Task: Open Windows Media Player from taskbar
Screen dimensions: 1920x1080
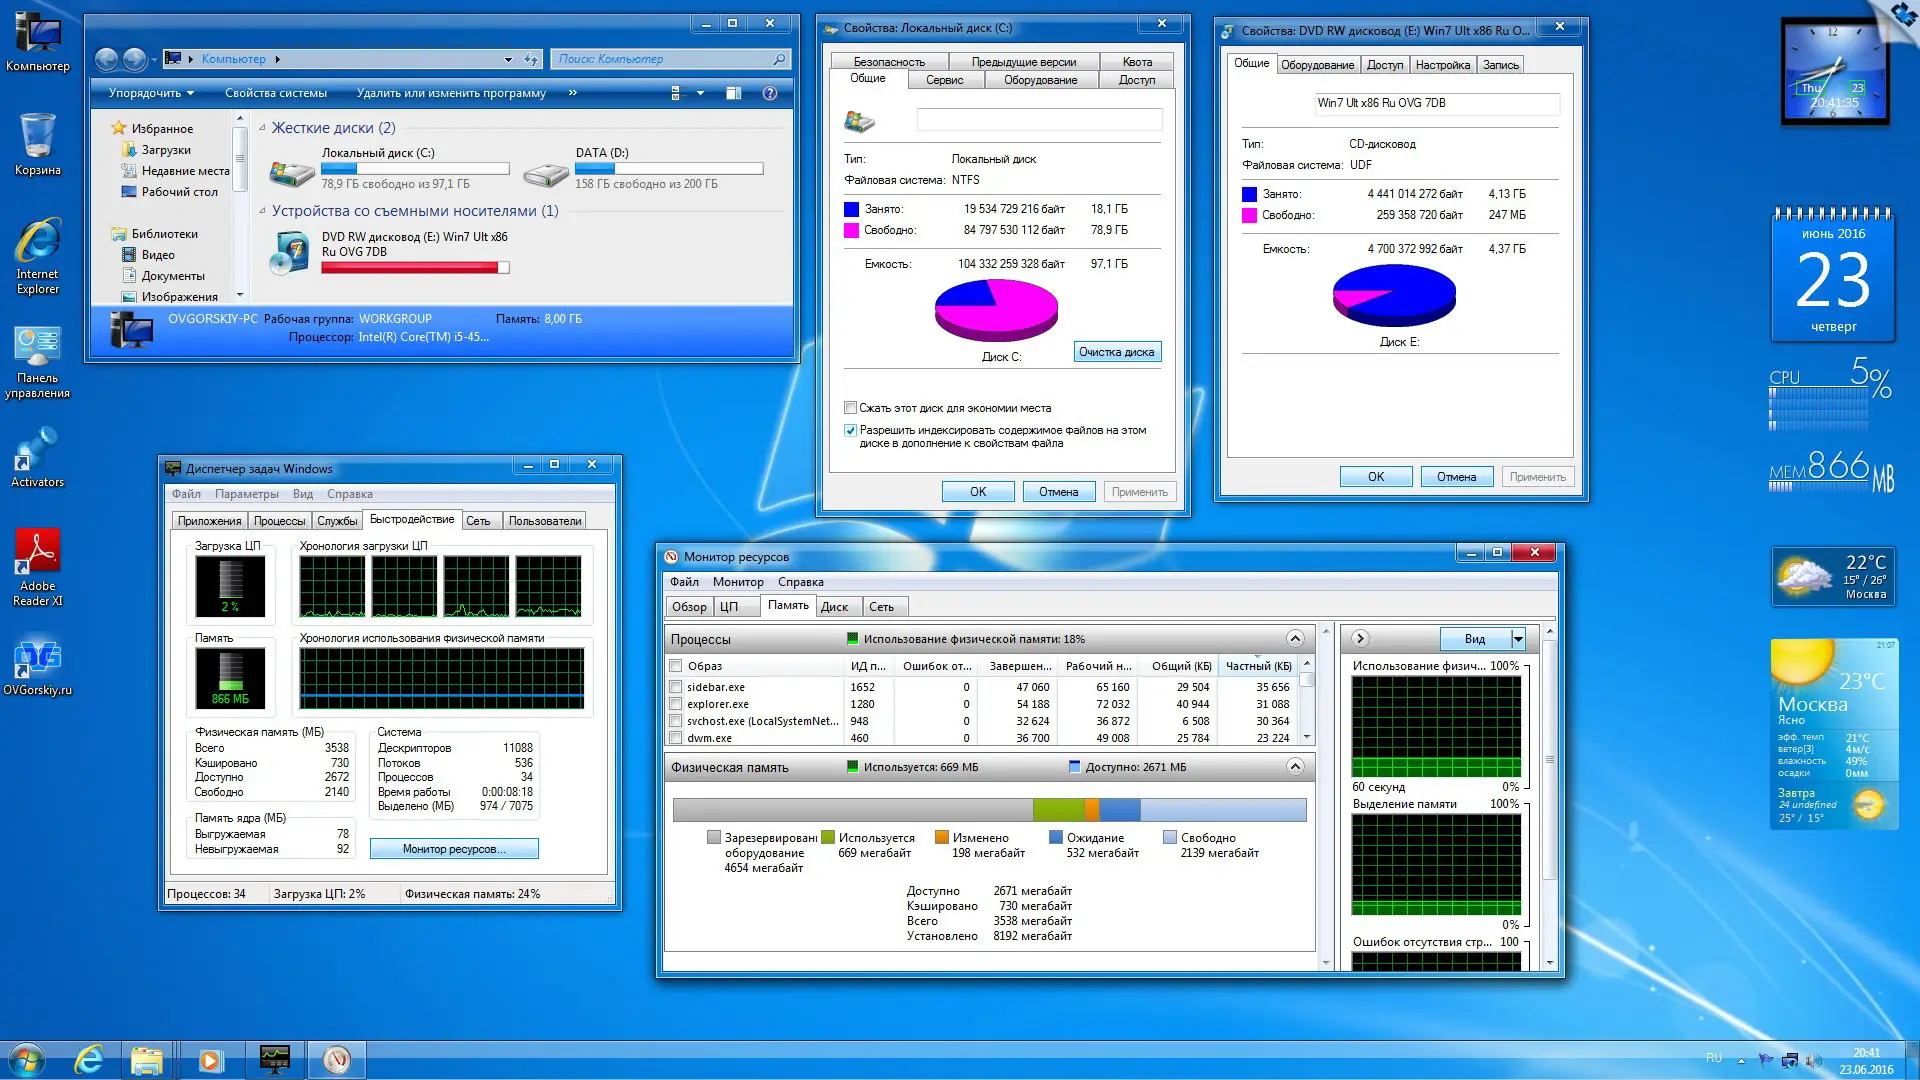Action: (209, 1060)
